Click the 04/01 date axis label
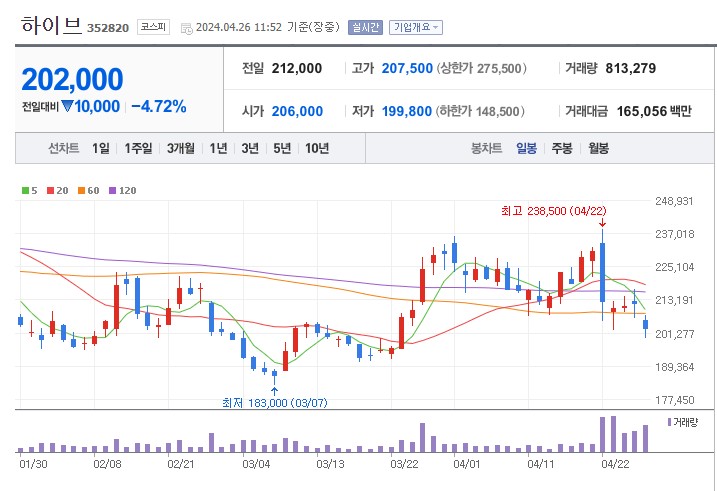 click(467, 464)
